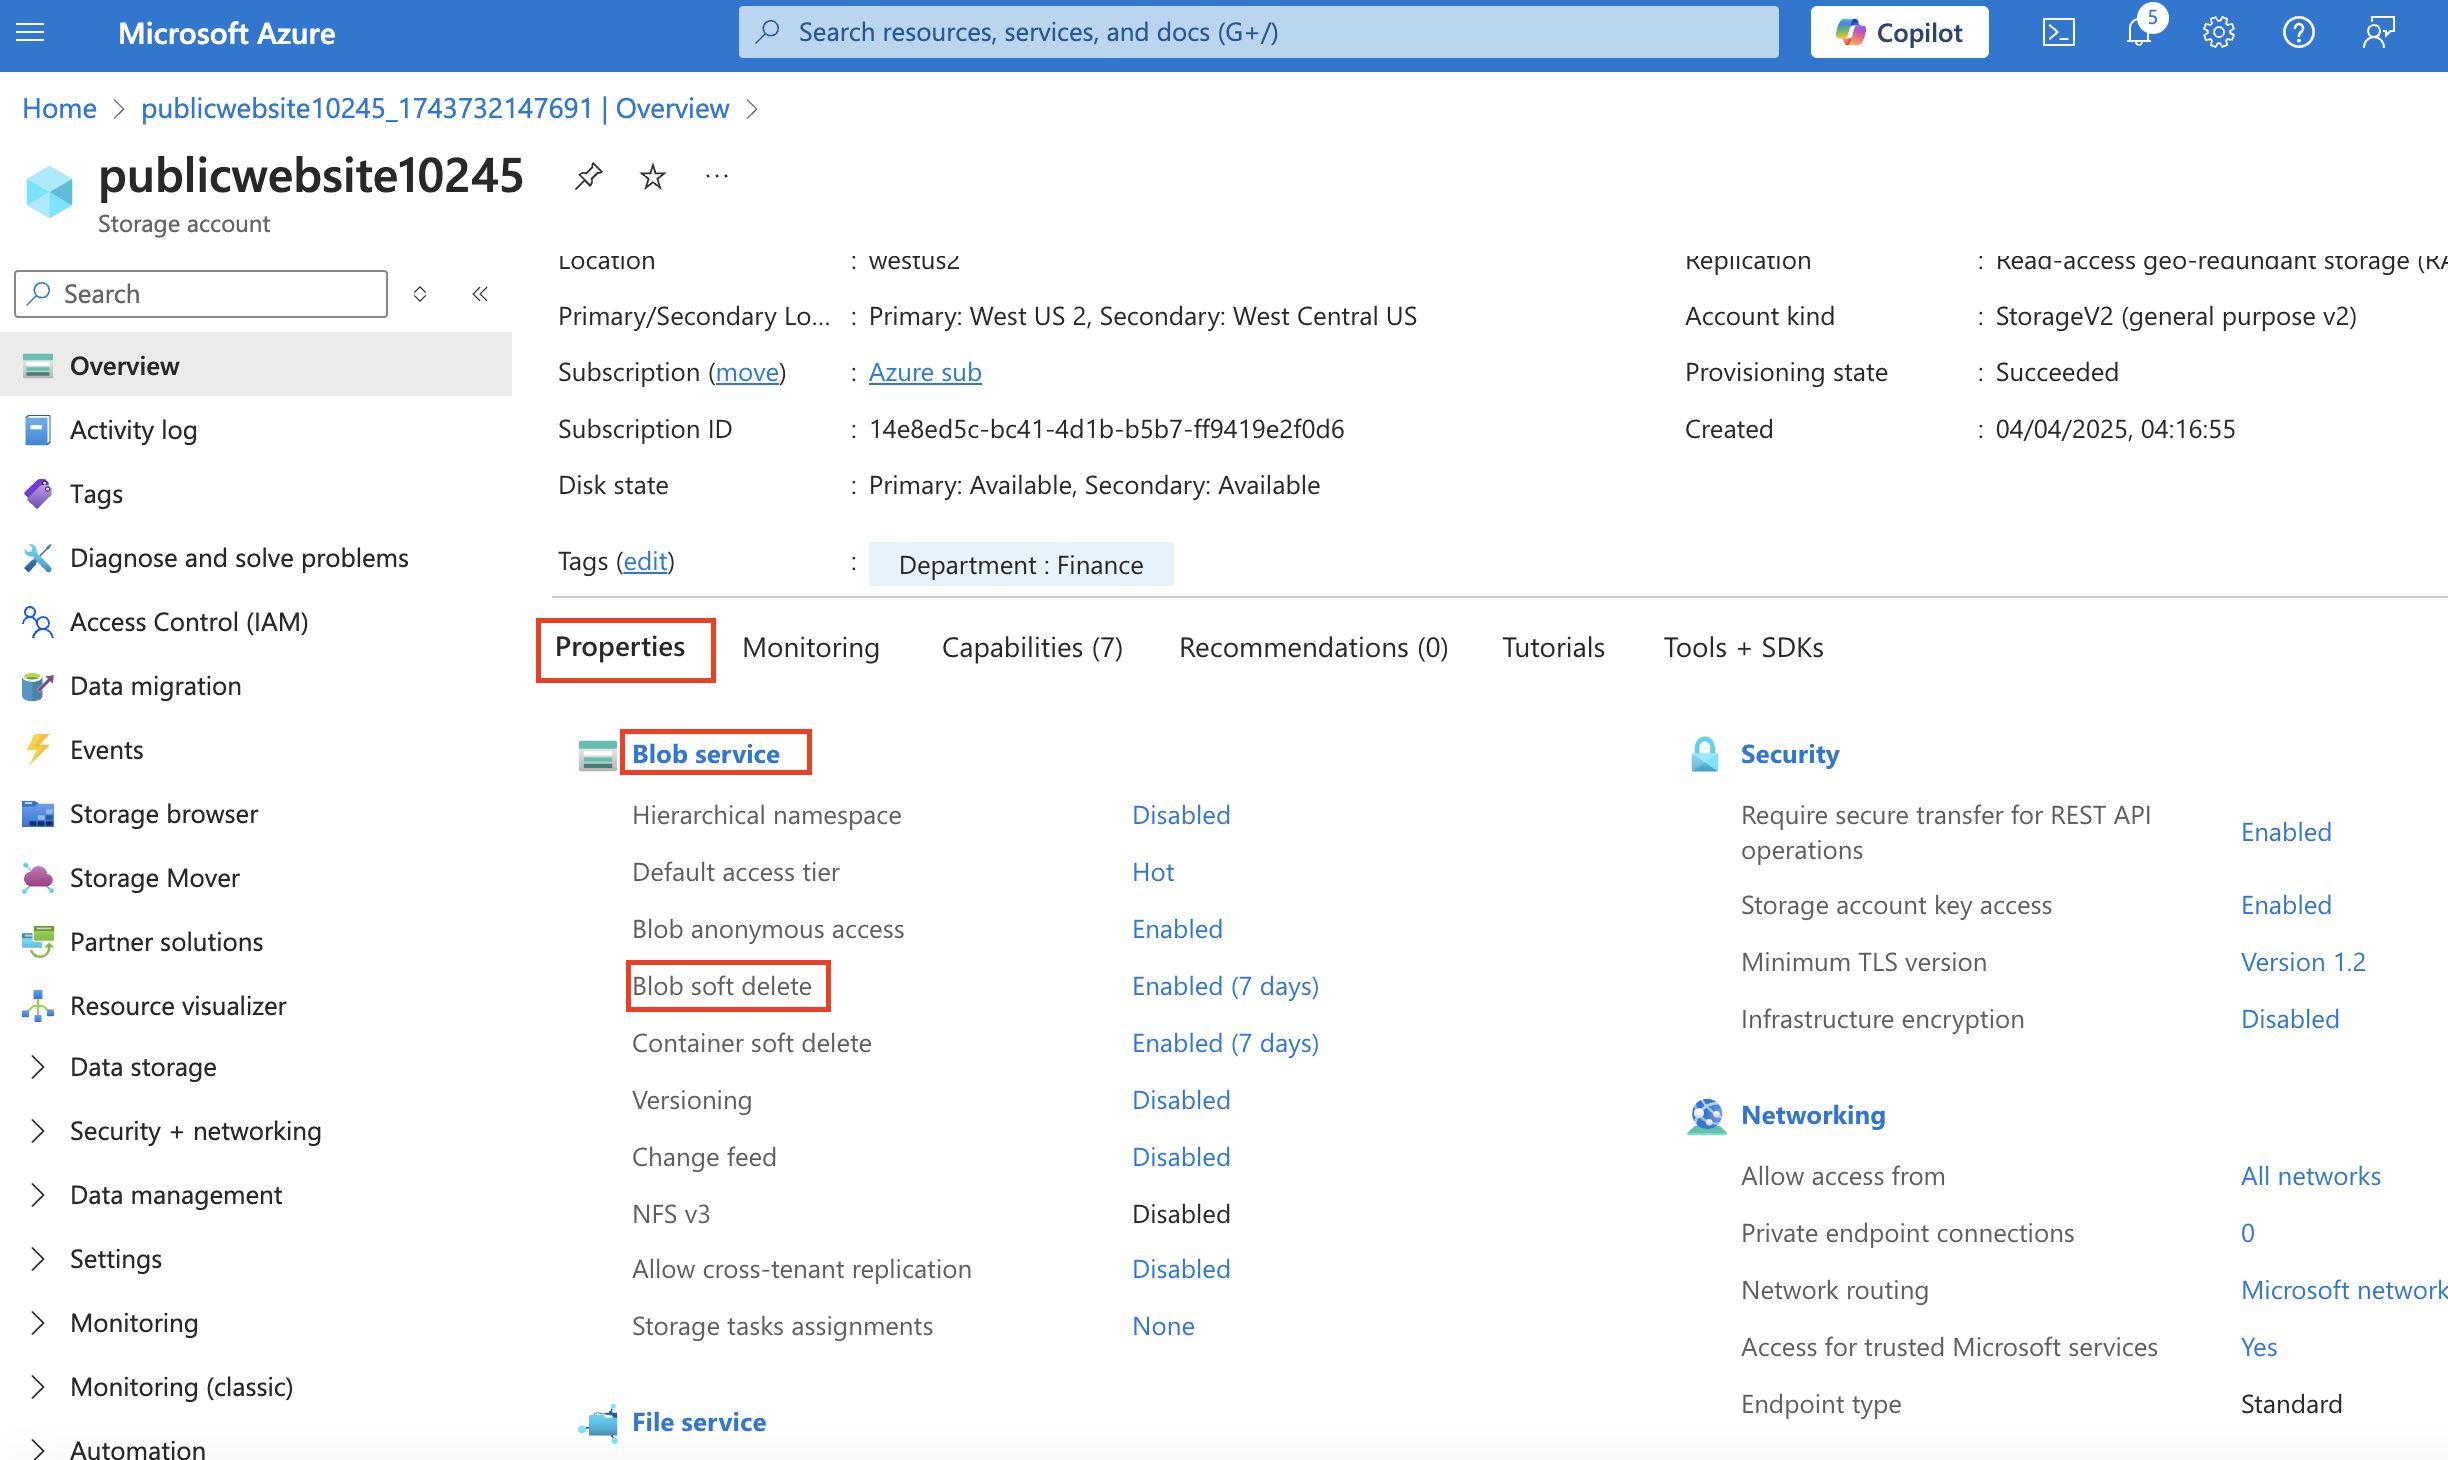Expand the Settings group
Image resolution: width=2448 pixels, height=1460 pixels.
point(38,1259)
